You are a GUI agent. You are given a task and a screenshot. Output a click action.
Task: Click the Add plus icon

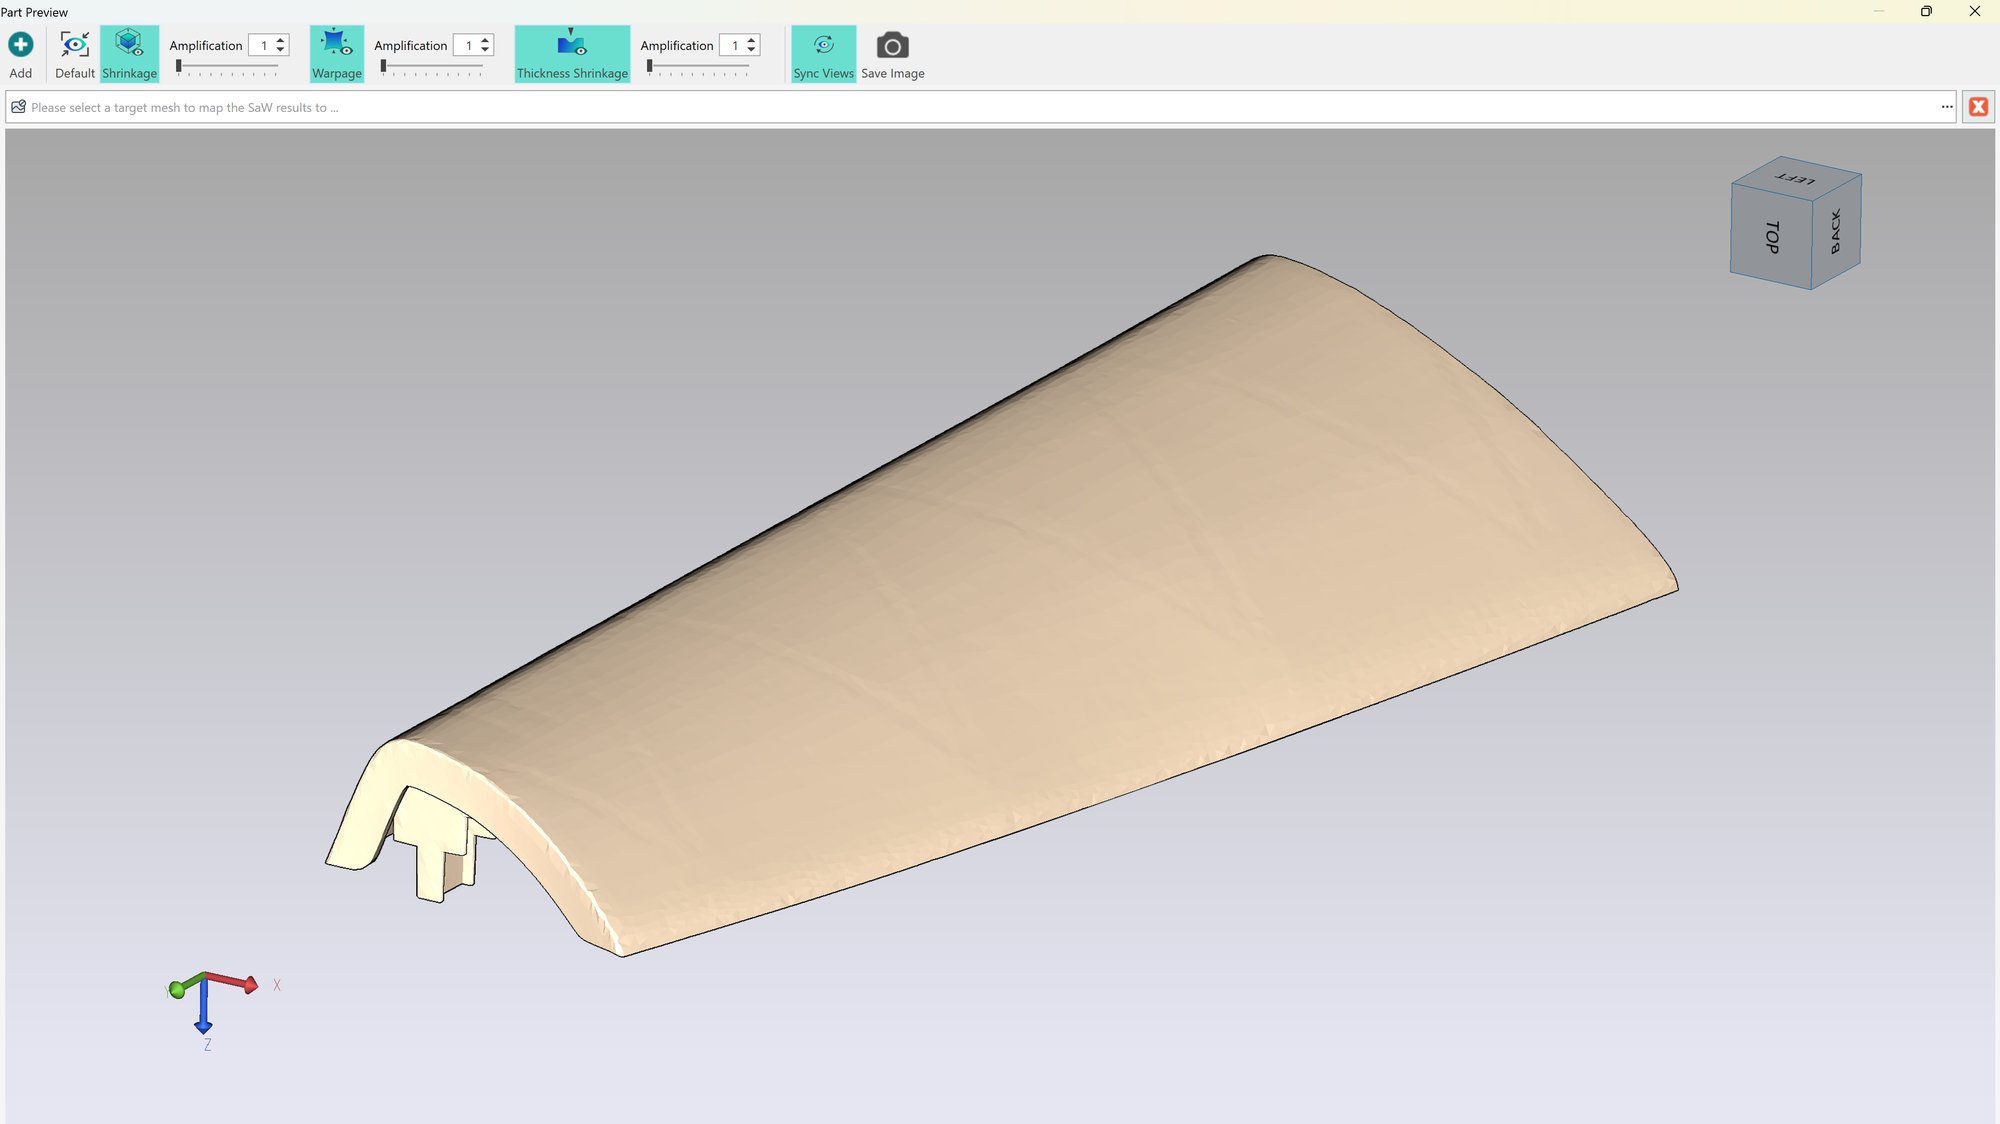pyautogui.click(x=20, y=45)
